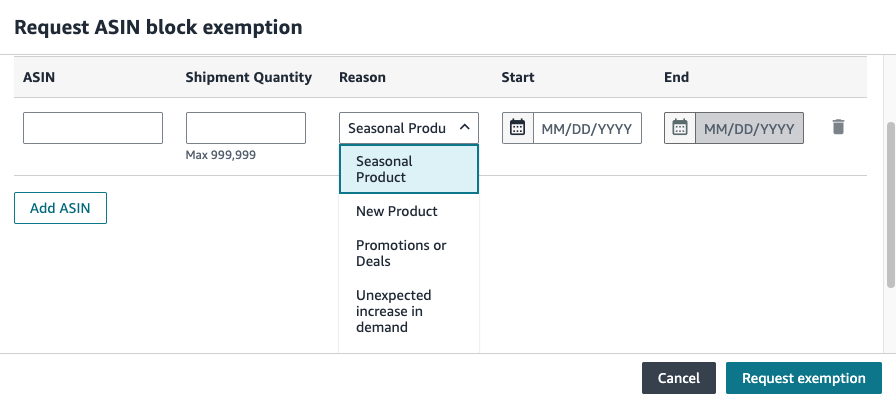The height and width of the screenshot is (401, 896).
Task: Focus the ASIN text field
Action: coord(93,128)
